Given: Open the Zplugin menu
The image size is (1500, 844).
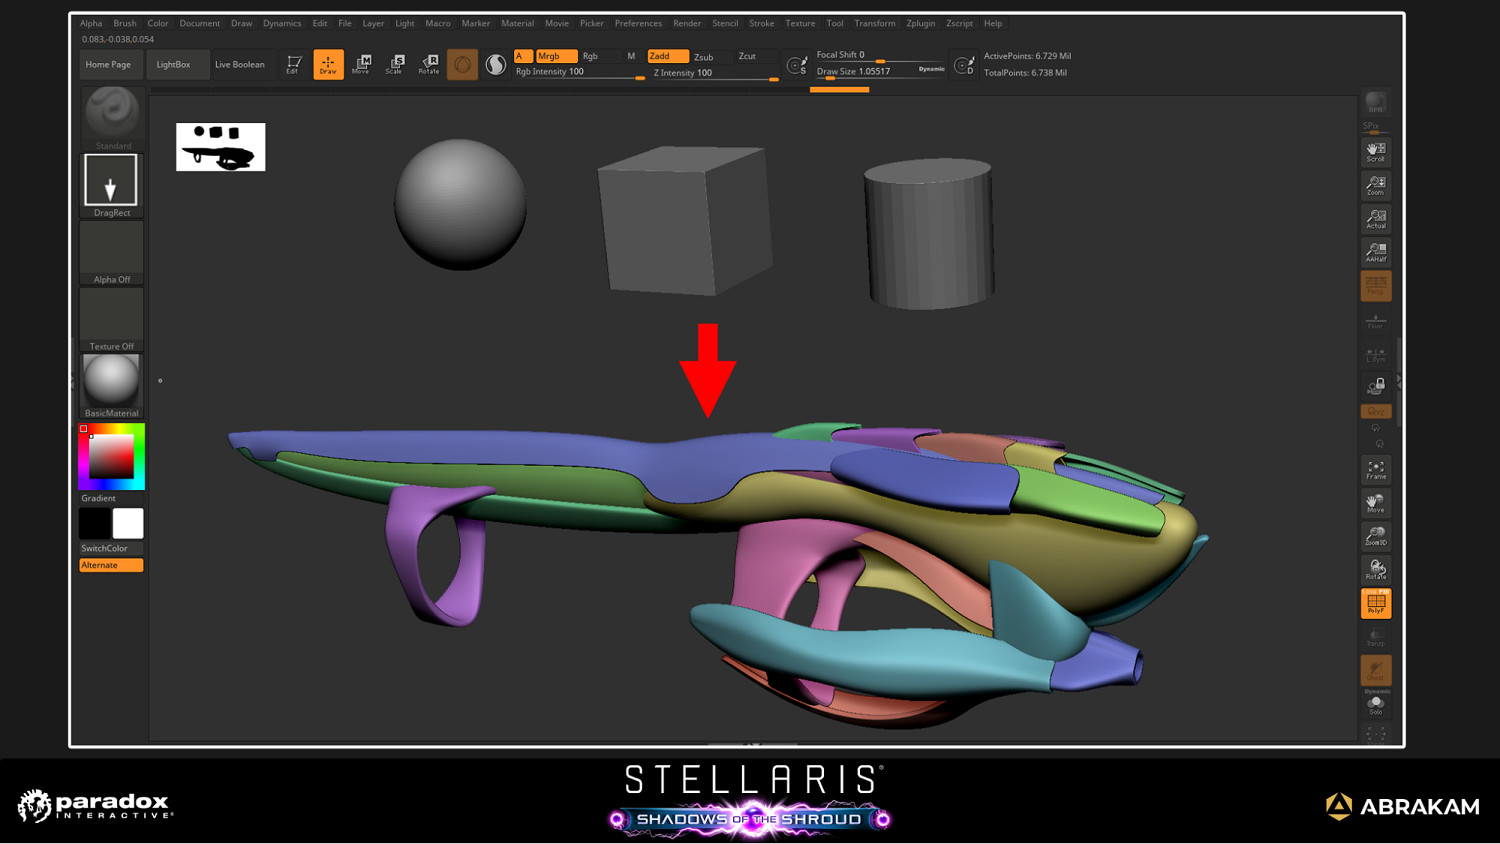Looking at the screenshot, I should [x=920, y=23].
